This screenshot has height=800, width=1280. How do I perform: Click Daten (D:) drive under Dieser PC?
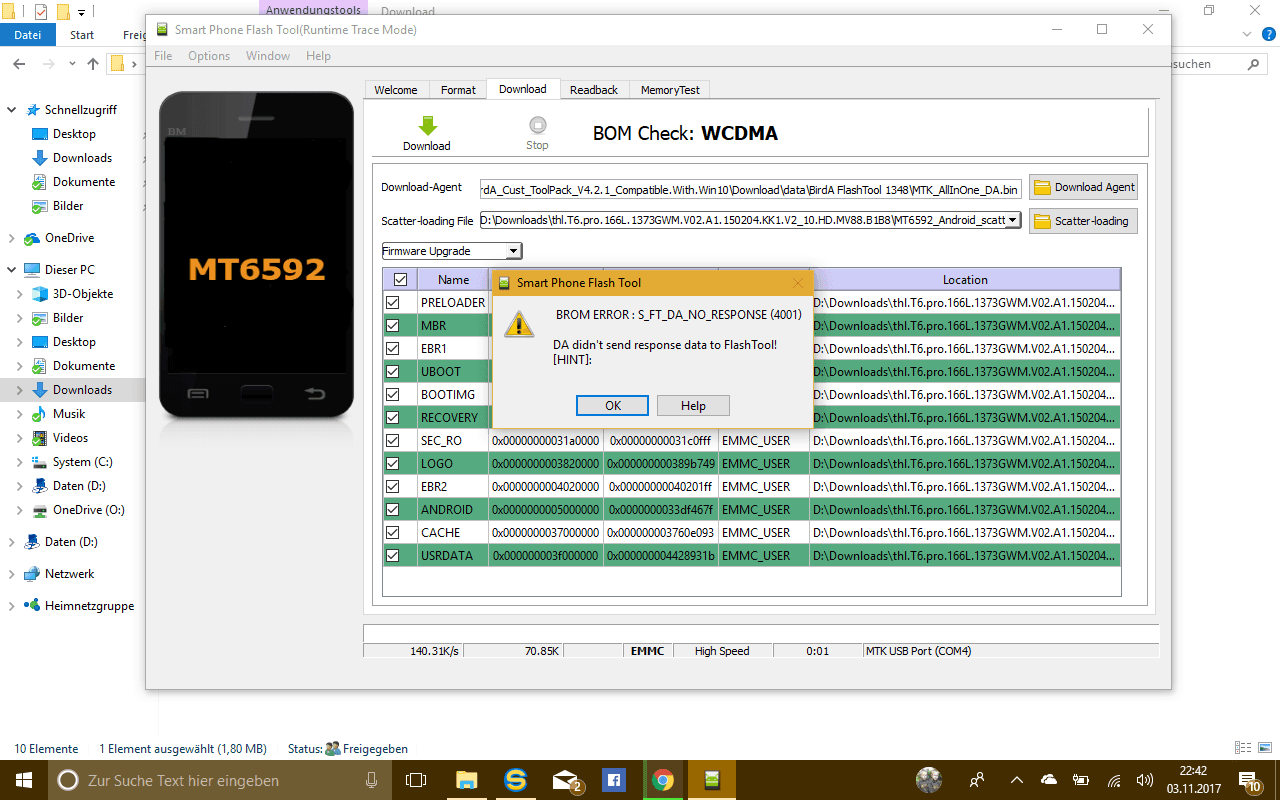click(x=79, y=486)
